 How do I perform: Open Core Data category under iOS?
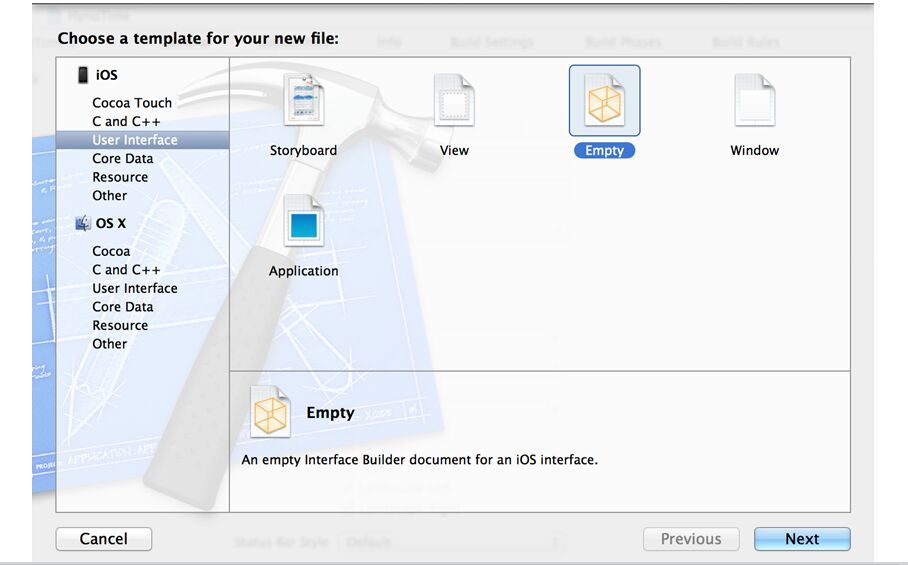click(123, 158)
